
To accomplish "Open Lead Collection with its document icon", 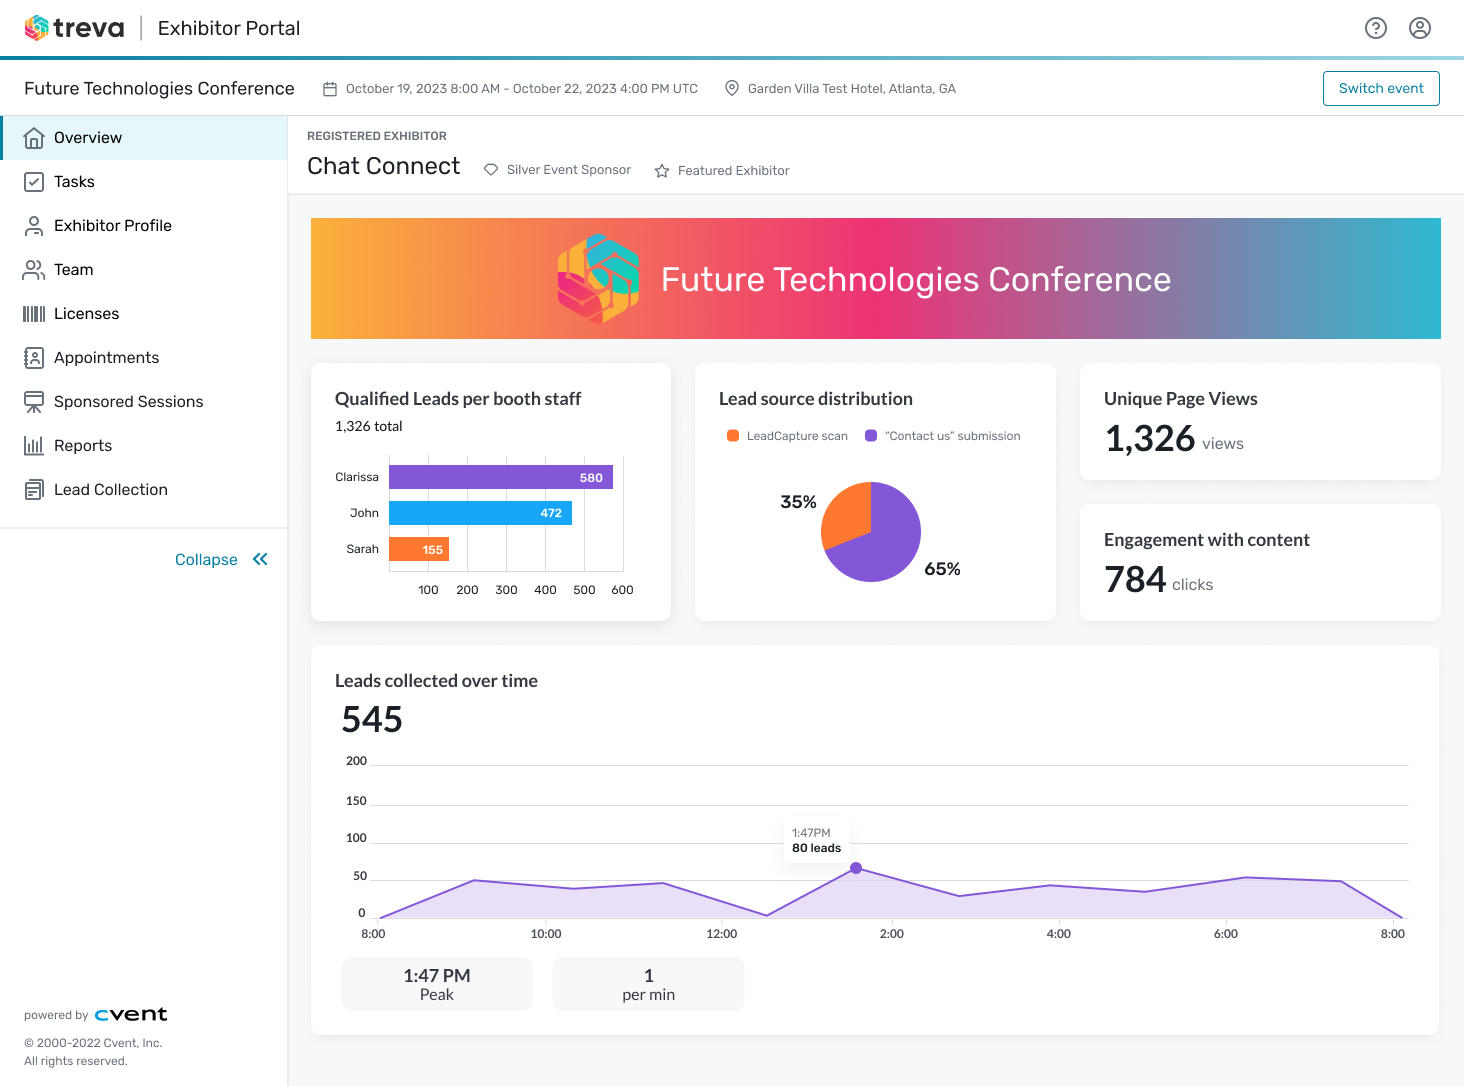I will [34, 489].
